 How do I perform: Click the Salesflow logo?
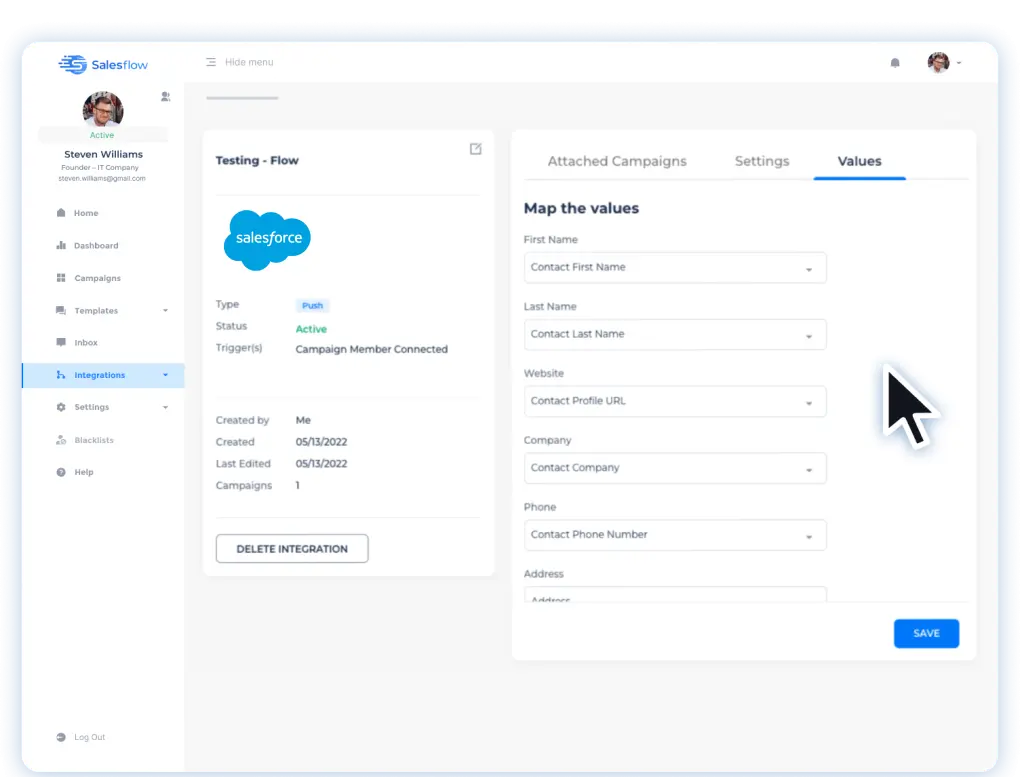103,64
